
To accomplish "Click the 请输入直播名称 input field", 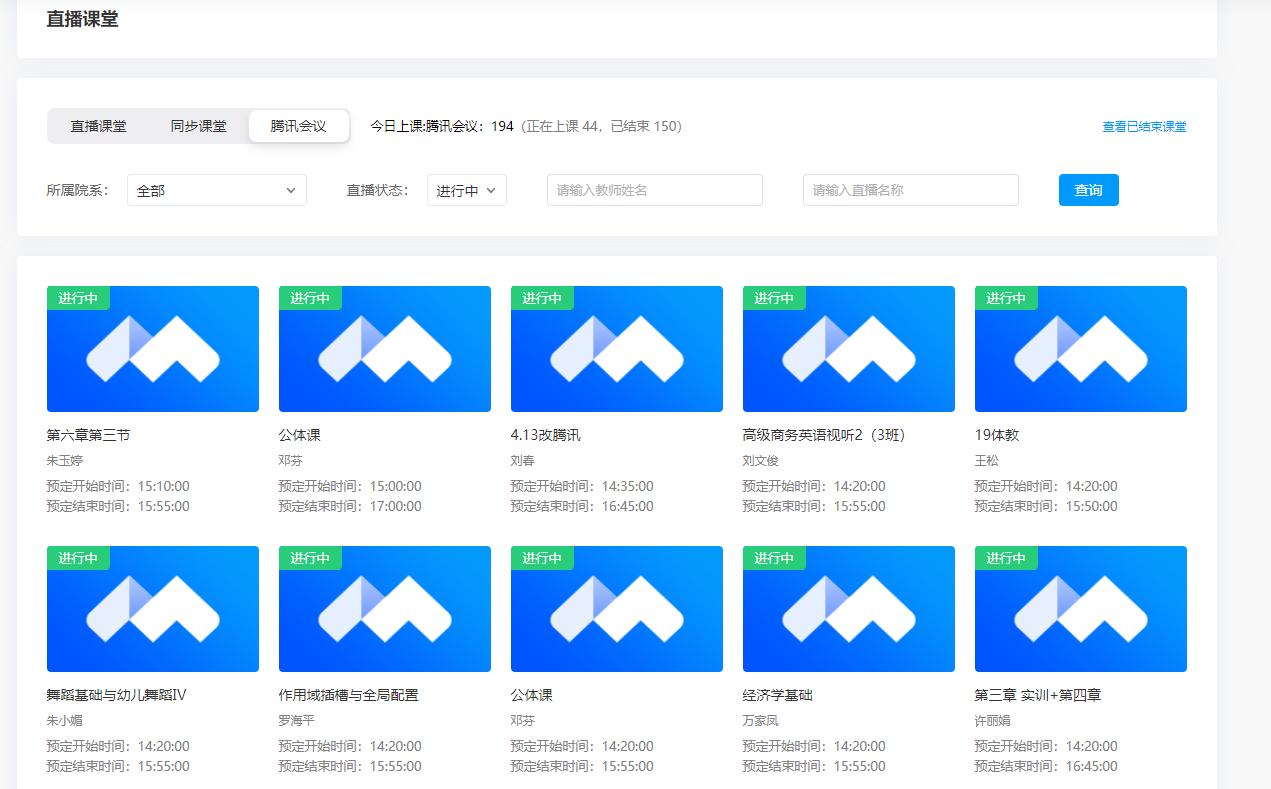I will tap(910, 190).
